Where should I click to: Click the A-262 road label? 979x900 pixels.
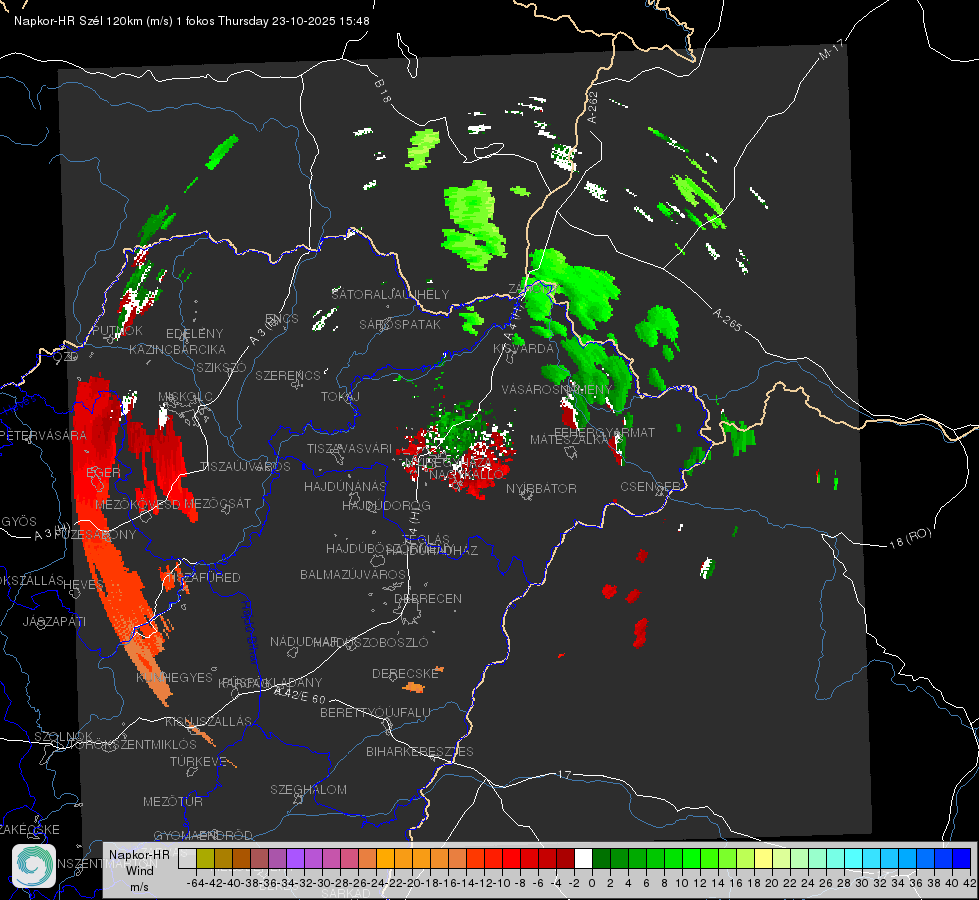(593, 107)
